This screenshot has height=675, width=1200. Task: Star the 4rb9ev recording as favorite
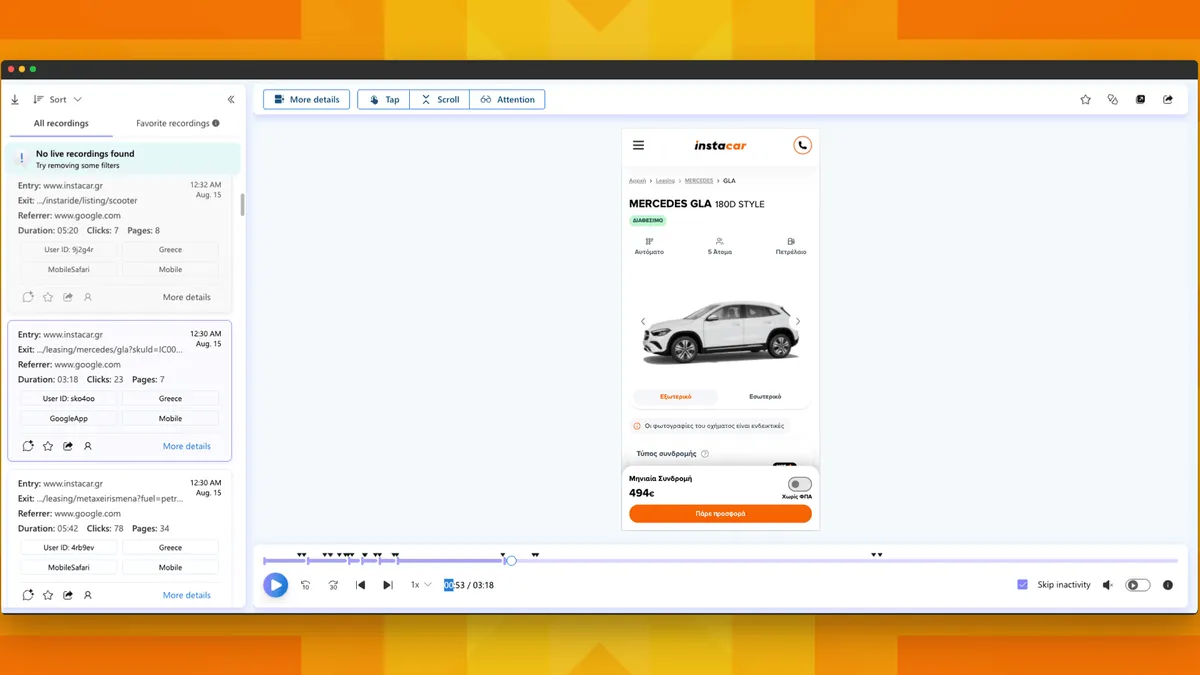click(48, 595)
